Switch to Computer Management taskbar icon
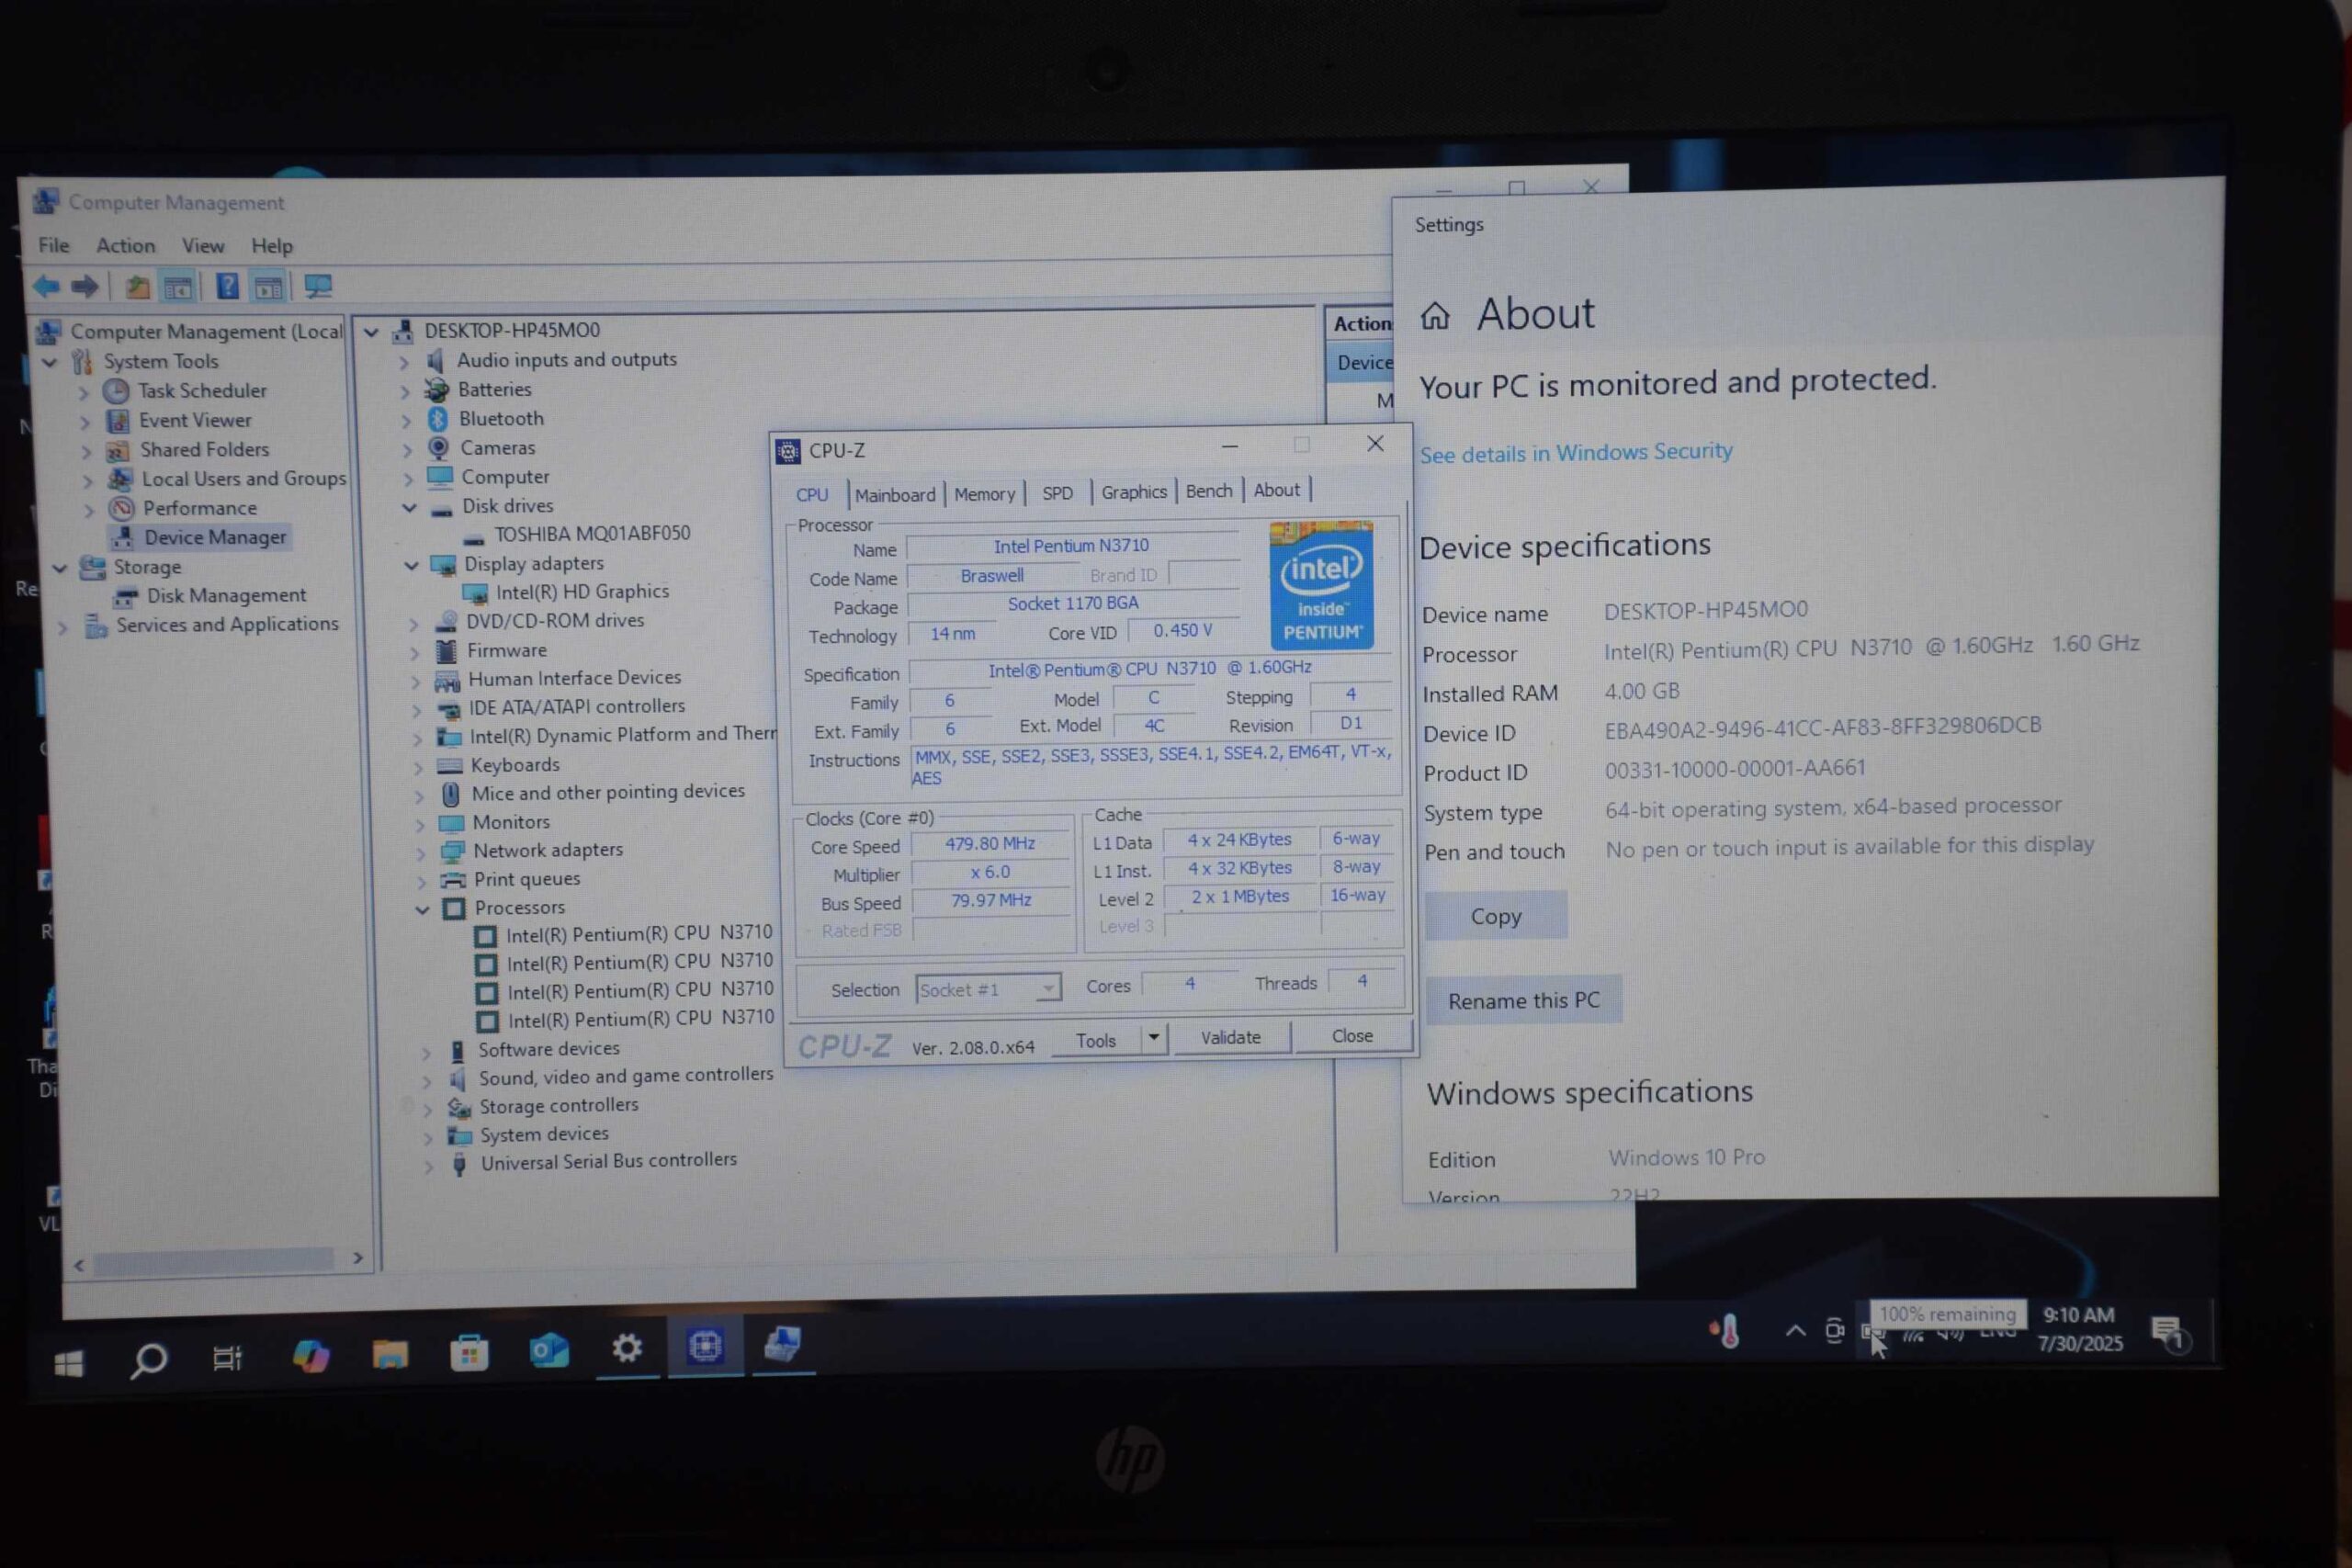2352x1568 pixels. coord(782,1344)
